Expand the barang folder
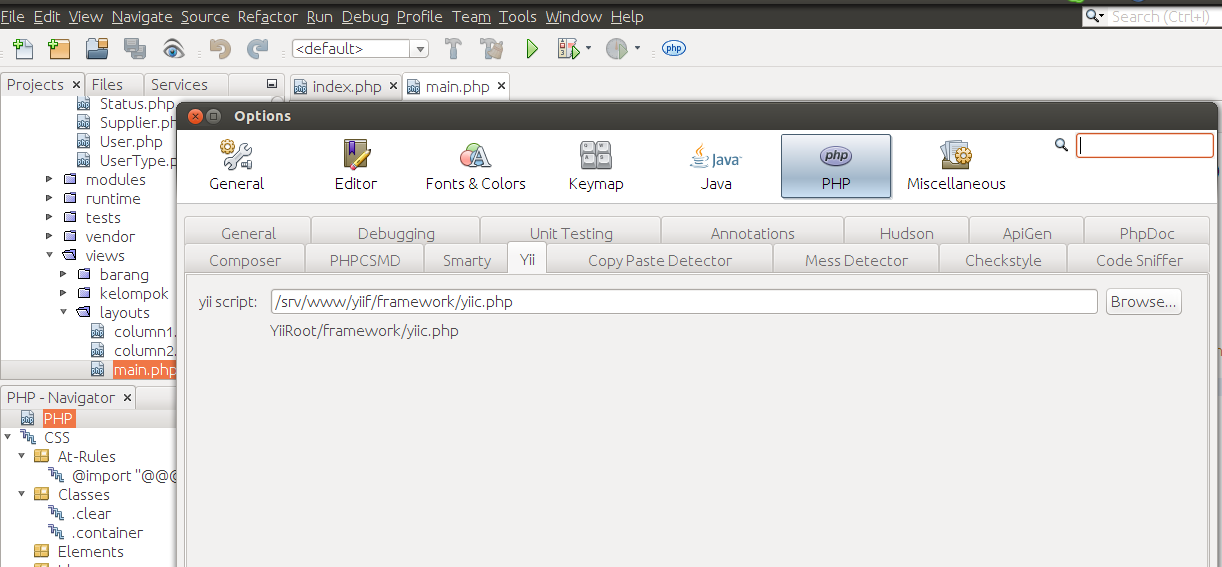This screenshot has height=567, width=1222. pyautogui.click(x=64, y=274)
